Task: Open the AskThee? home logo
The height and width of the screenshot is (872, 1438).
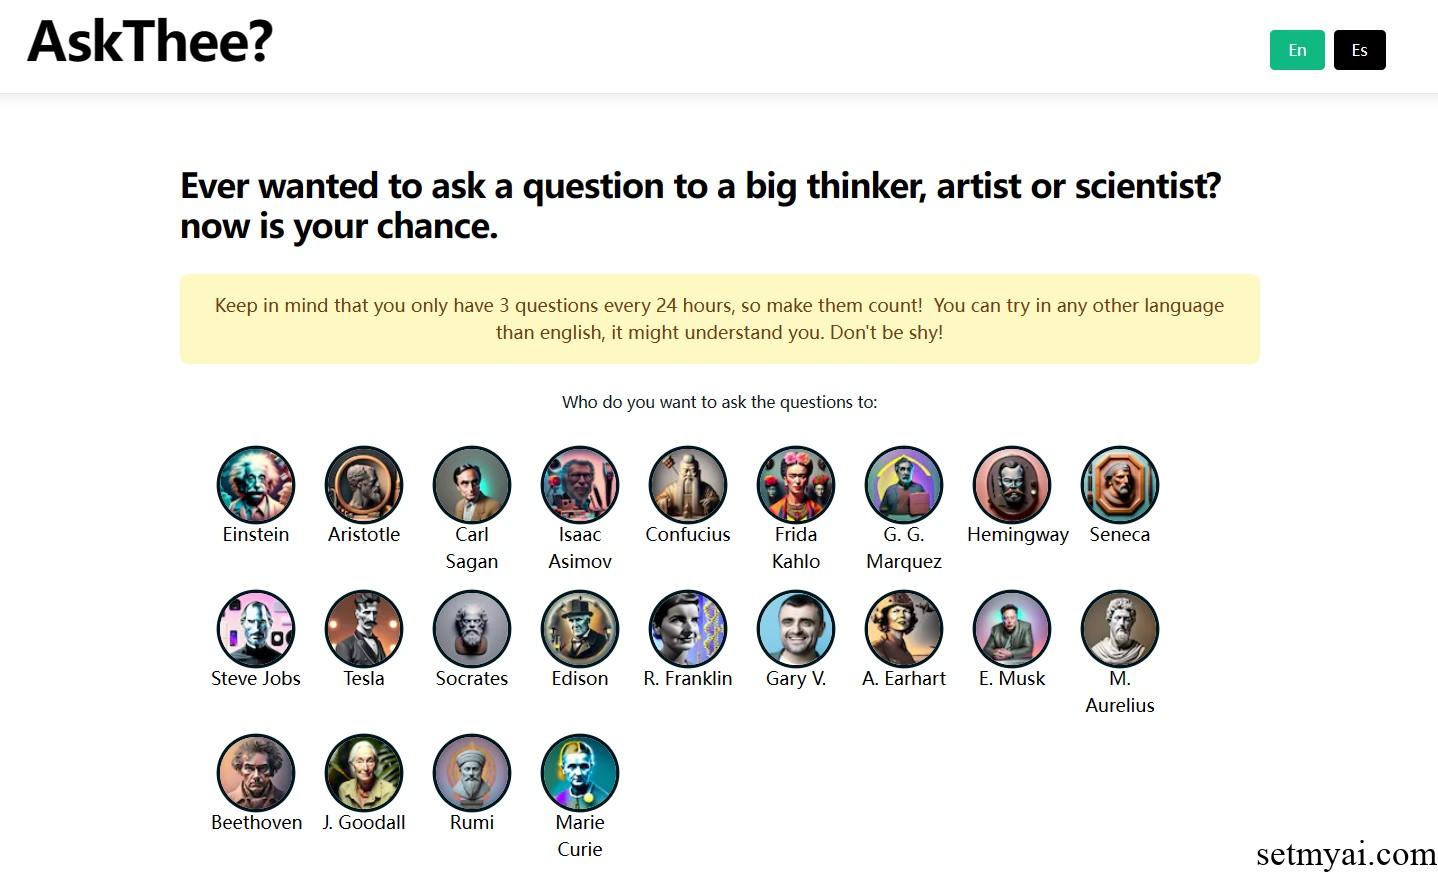Action: pyautogui.click(x=150, y=42)
